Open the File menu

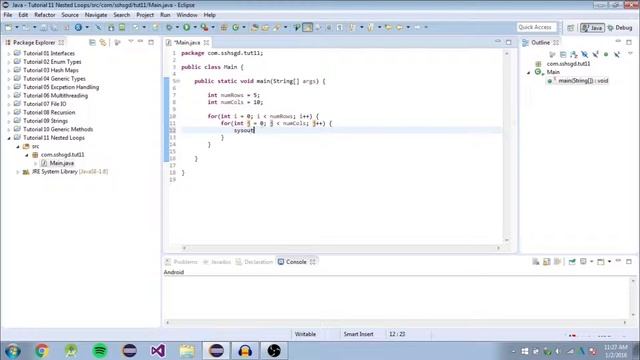8,15
